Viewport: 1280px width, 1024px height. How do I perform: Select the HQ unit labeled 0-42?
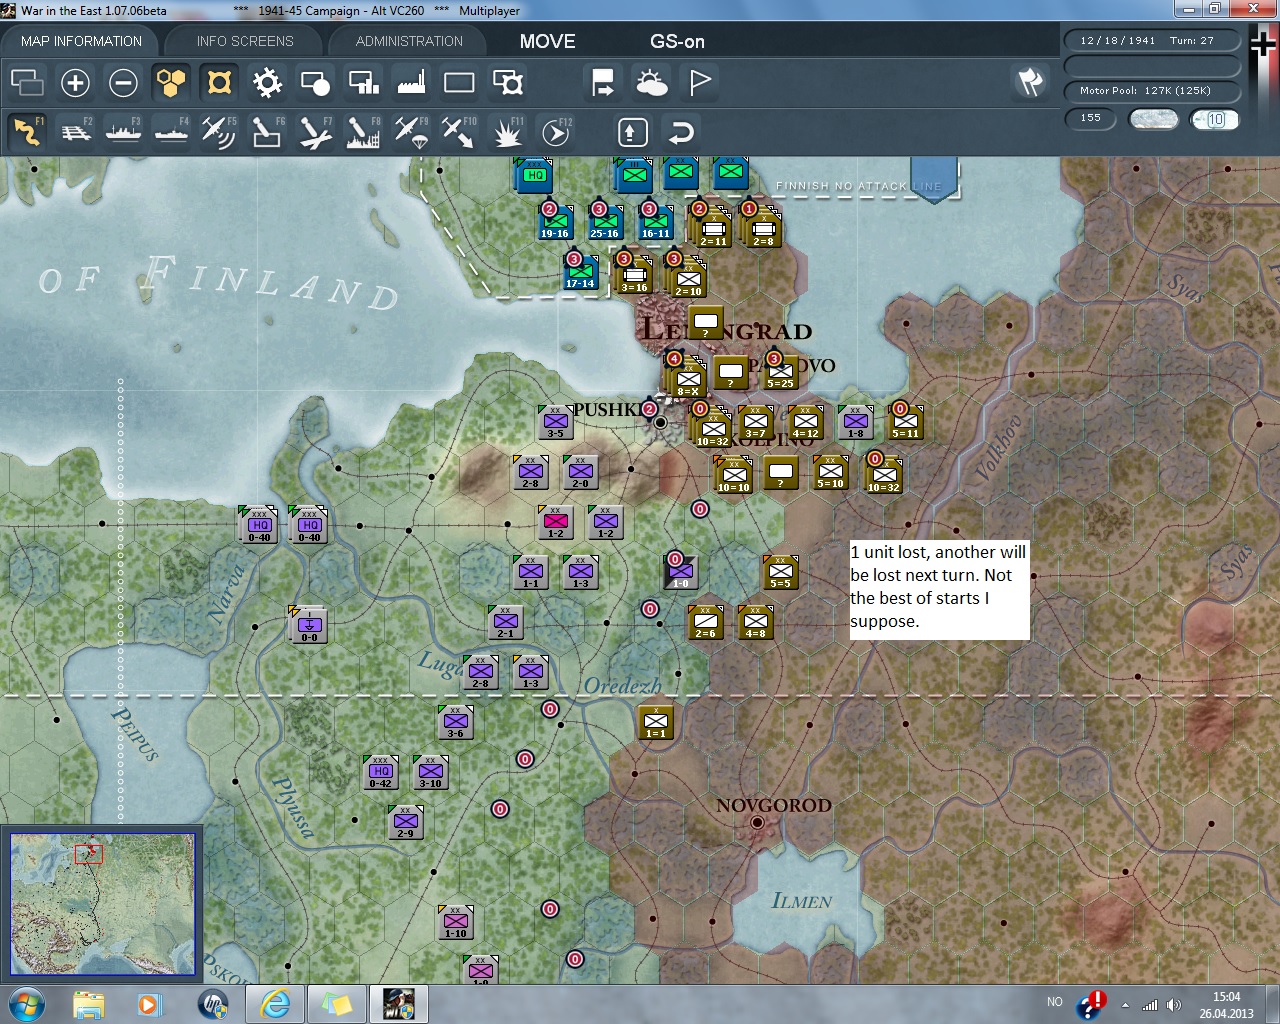point(381,772)
